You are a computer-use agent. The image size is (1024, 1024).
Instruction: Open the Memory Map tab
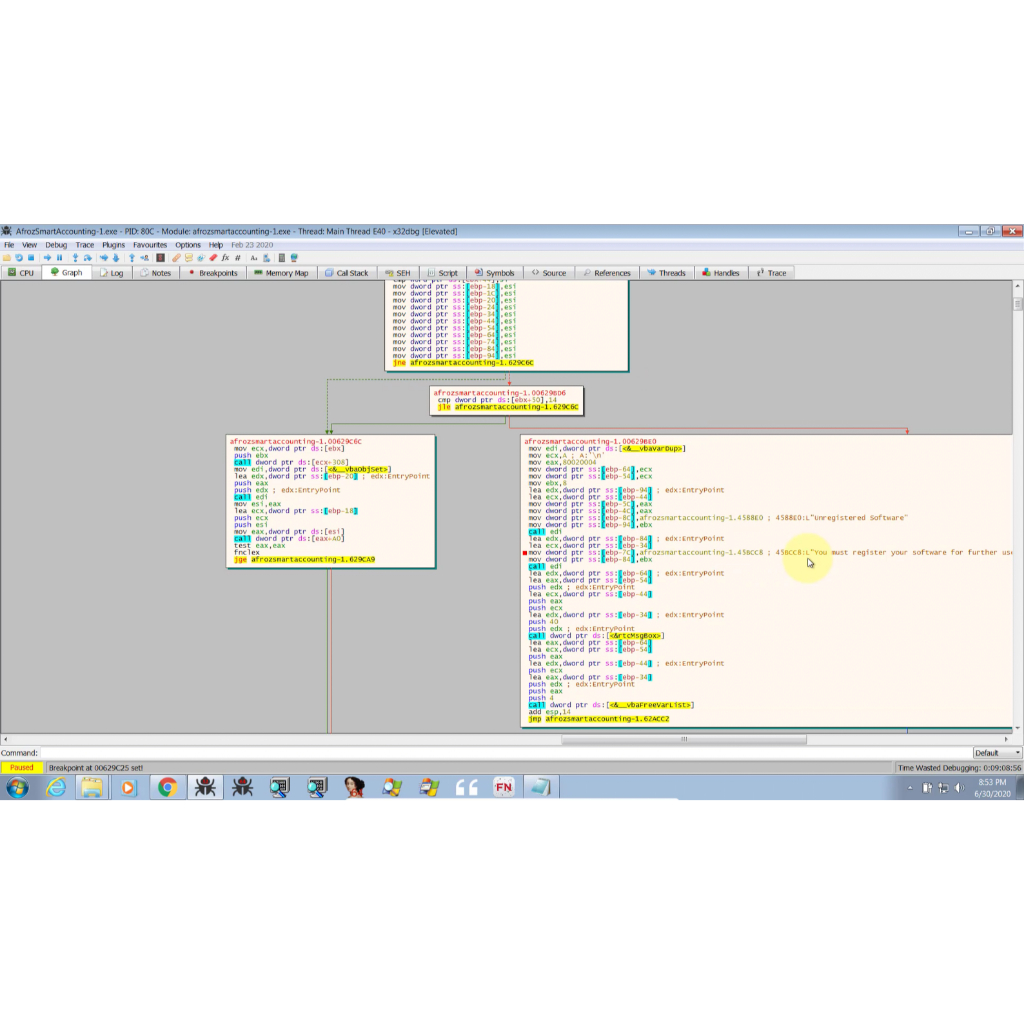tap(281, 273)
